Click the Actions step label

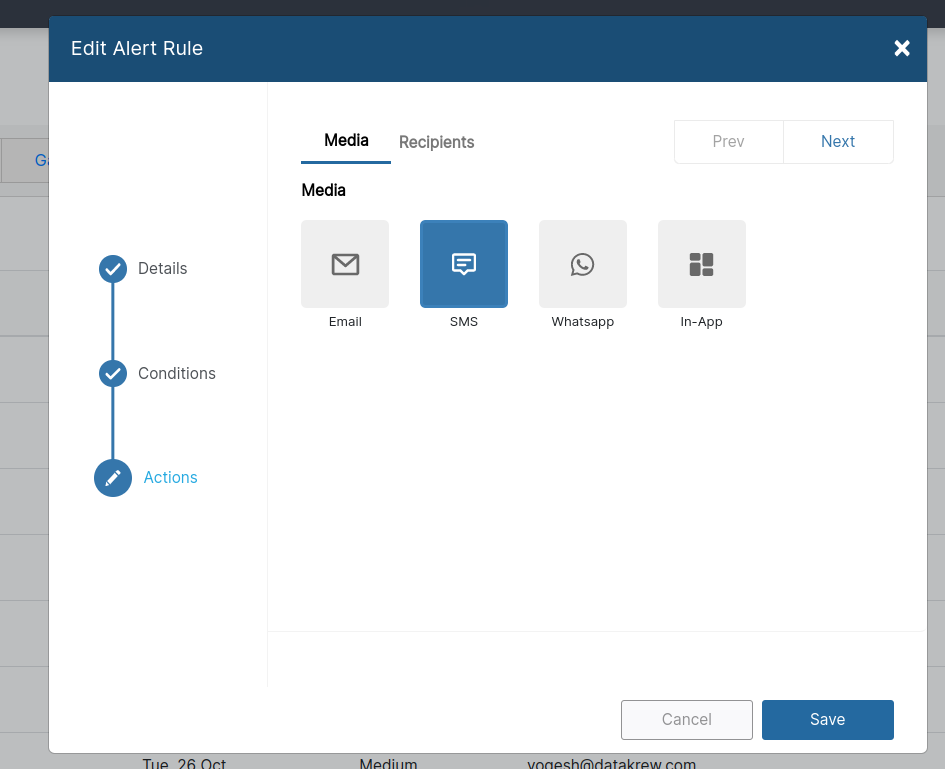[170, 477]
